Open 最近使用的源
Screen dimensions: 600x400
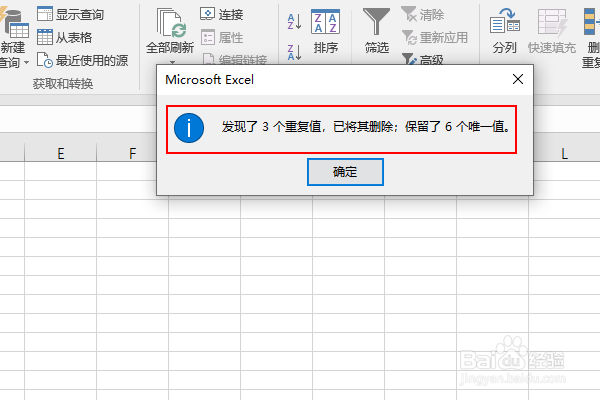click(82, 60)
